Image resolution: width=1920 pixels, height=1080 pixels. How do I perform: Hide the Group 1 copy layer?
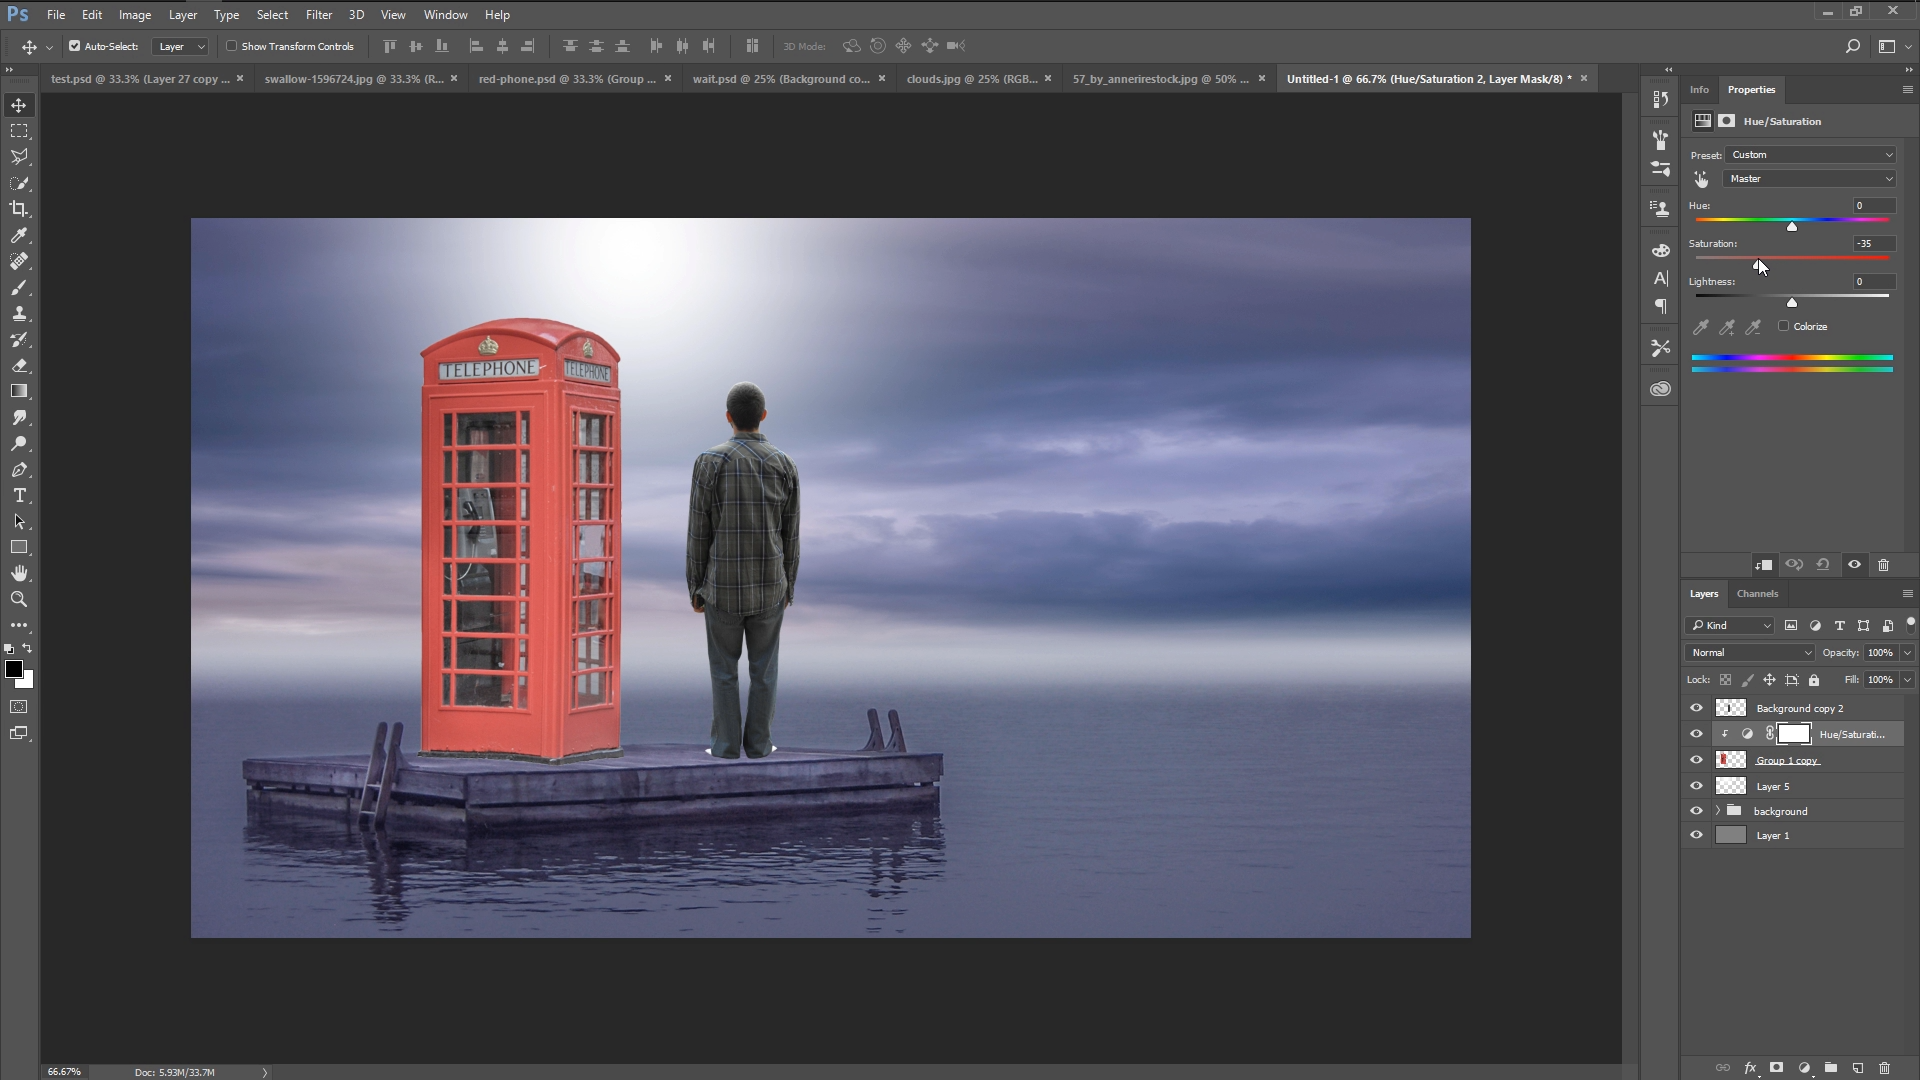(1696, 760)
